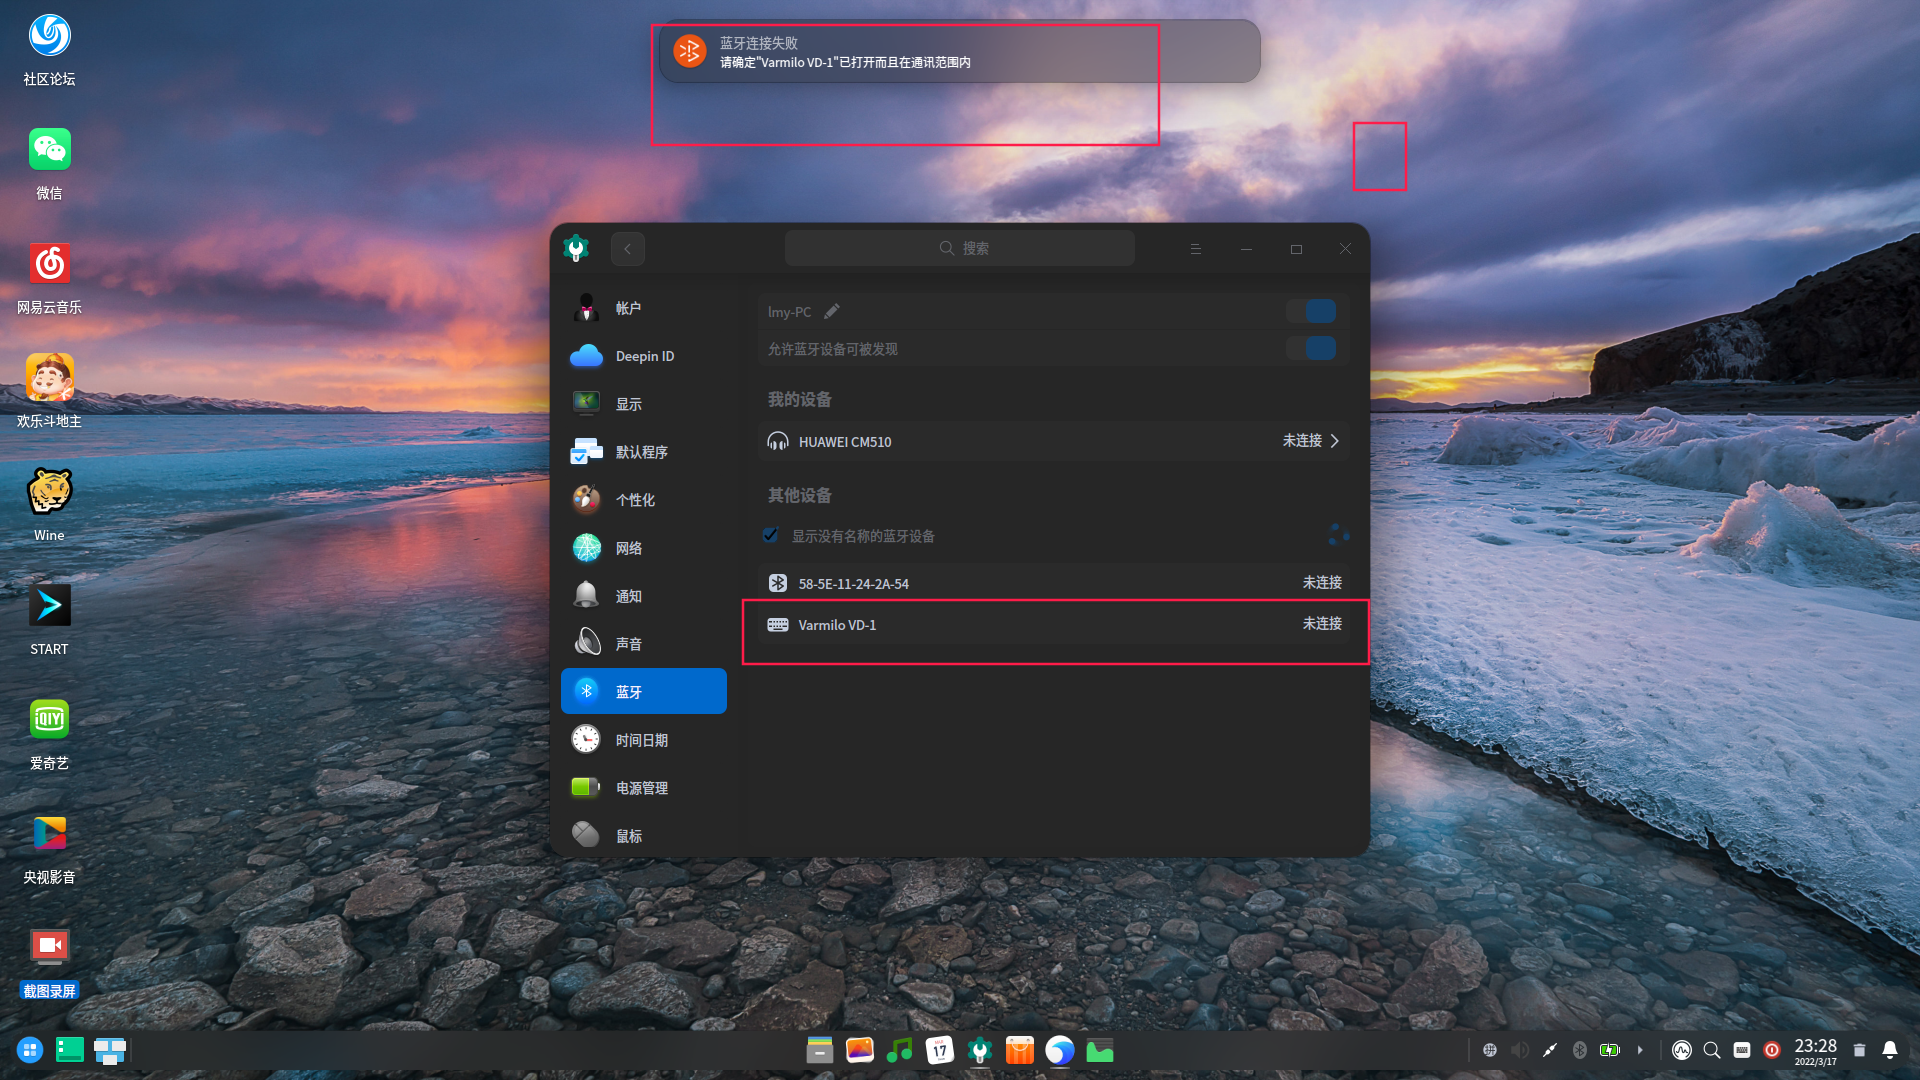This screenshot has height=1080, width=1920.
Task: Uncheck 显示没有名称的蓝牙设备 checkbox
Action: tap(770, 535)
